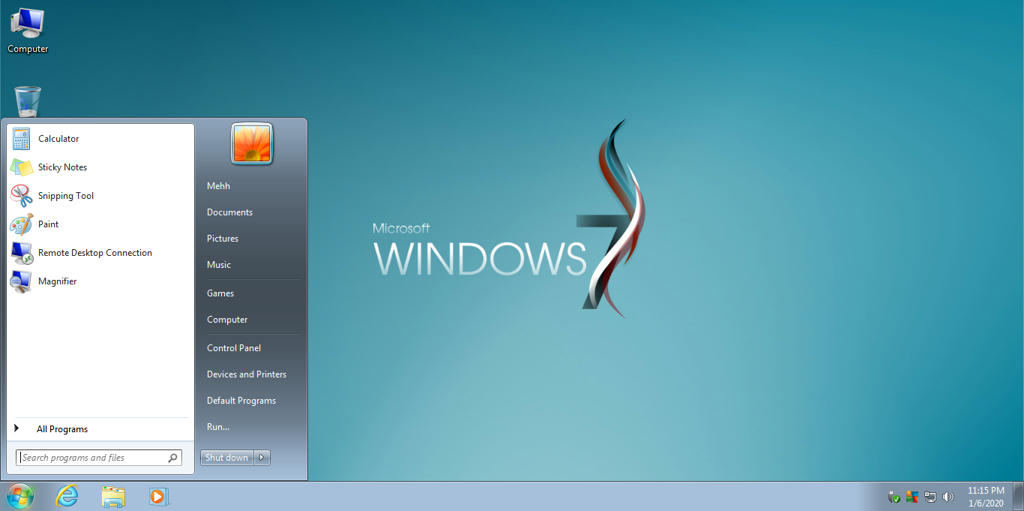The height and width of the screenshot is (511, 1024).
Task: Open Windows Explorer from the taskbar
Action: pos(113,497)
